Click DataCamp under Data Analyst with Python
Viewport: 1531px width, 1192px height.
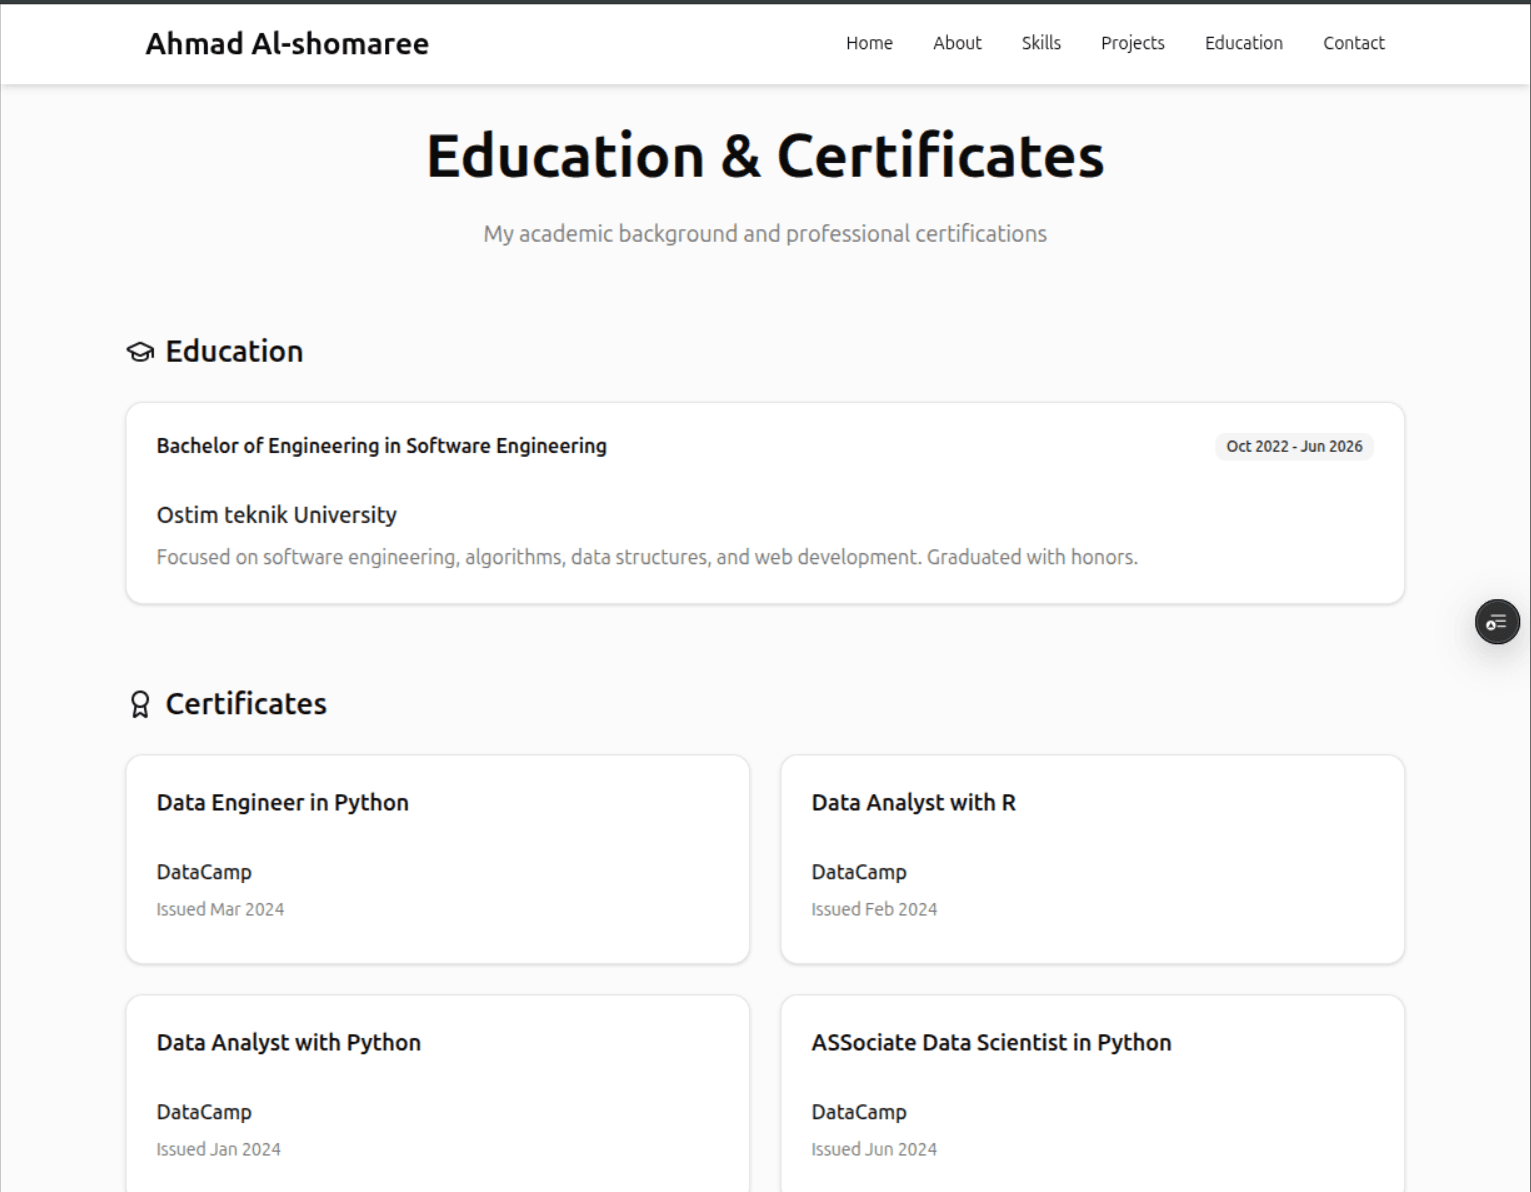204,1112
